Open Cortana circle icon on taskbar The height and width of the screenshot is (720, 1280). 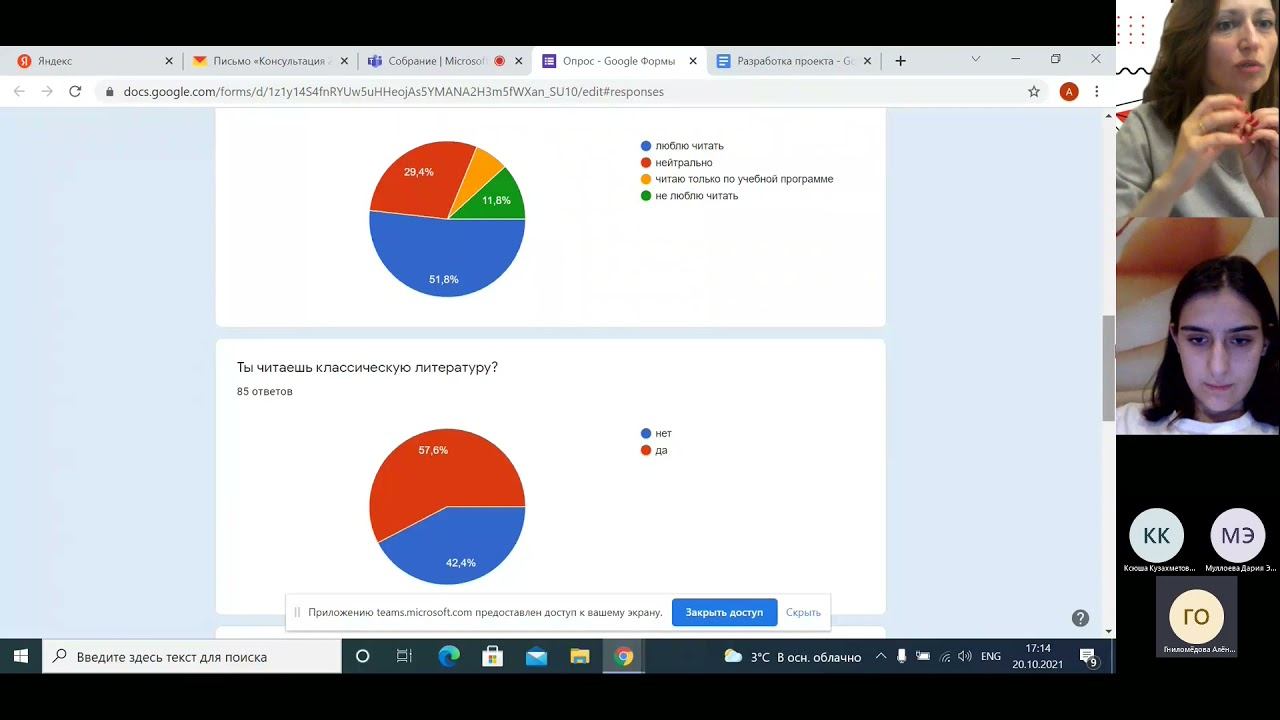click(x=362, y=657)
